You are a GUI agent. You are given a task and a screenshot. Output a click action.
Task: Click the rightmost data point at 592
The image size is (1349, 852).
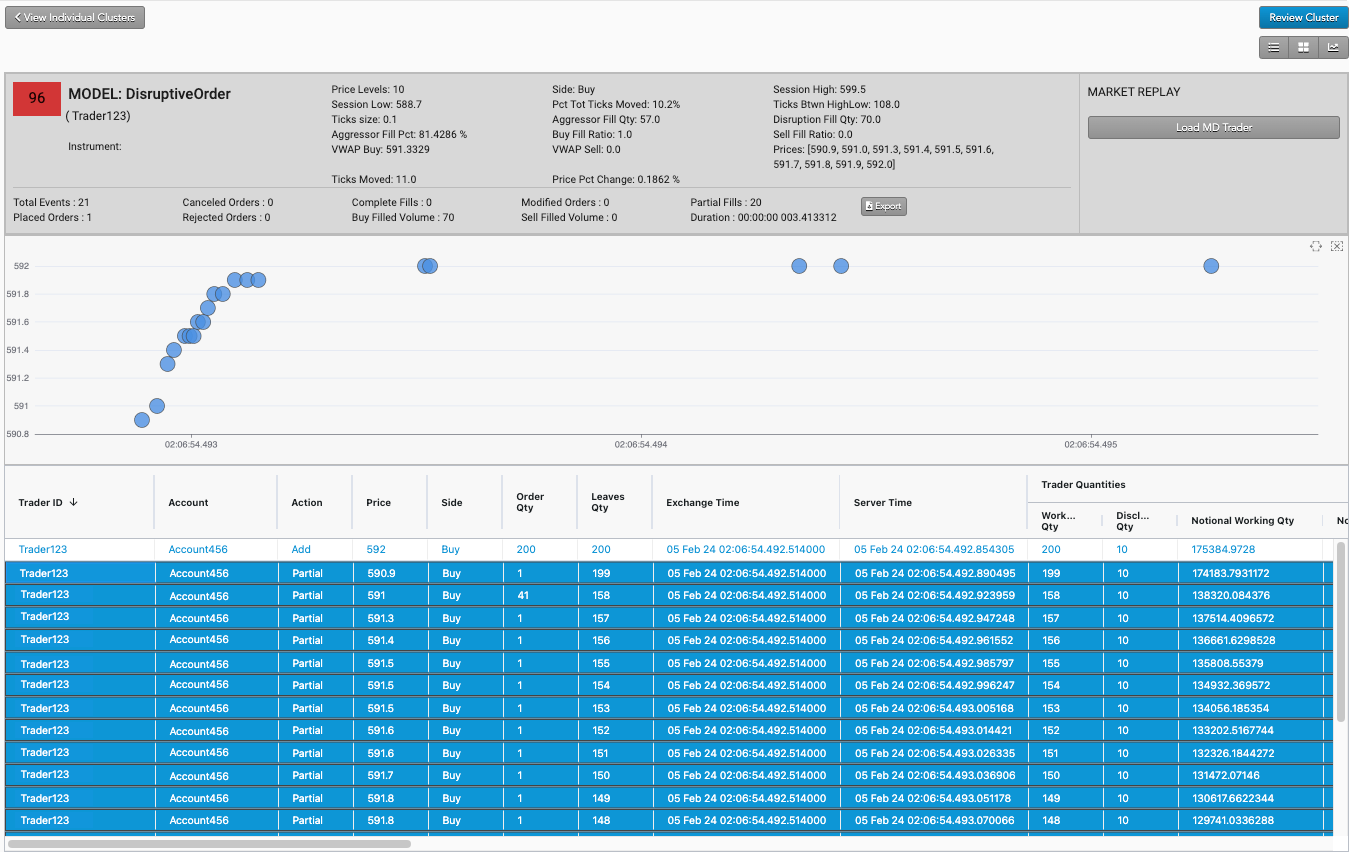pyautogui.click(x=1211, y=266)
